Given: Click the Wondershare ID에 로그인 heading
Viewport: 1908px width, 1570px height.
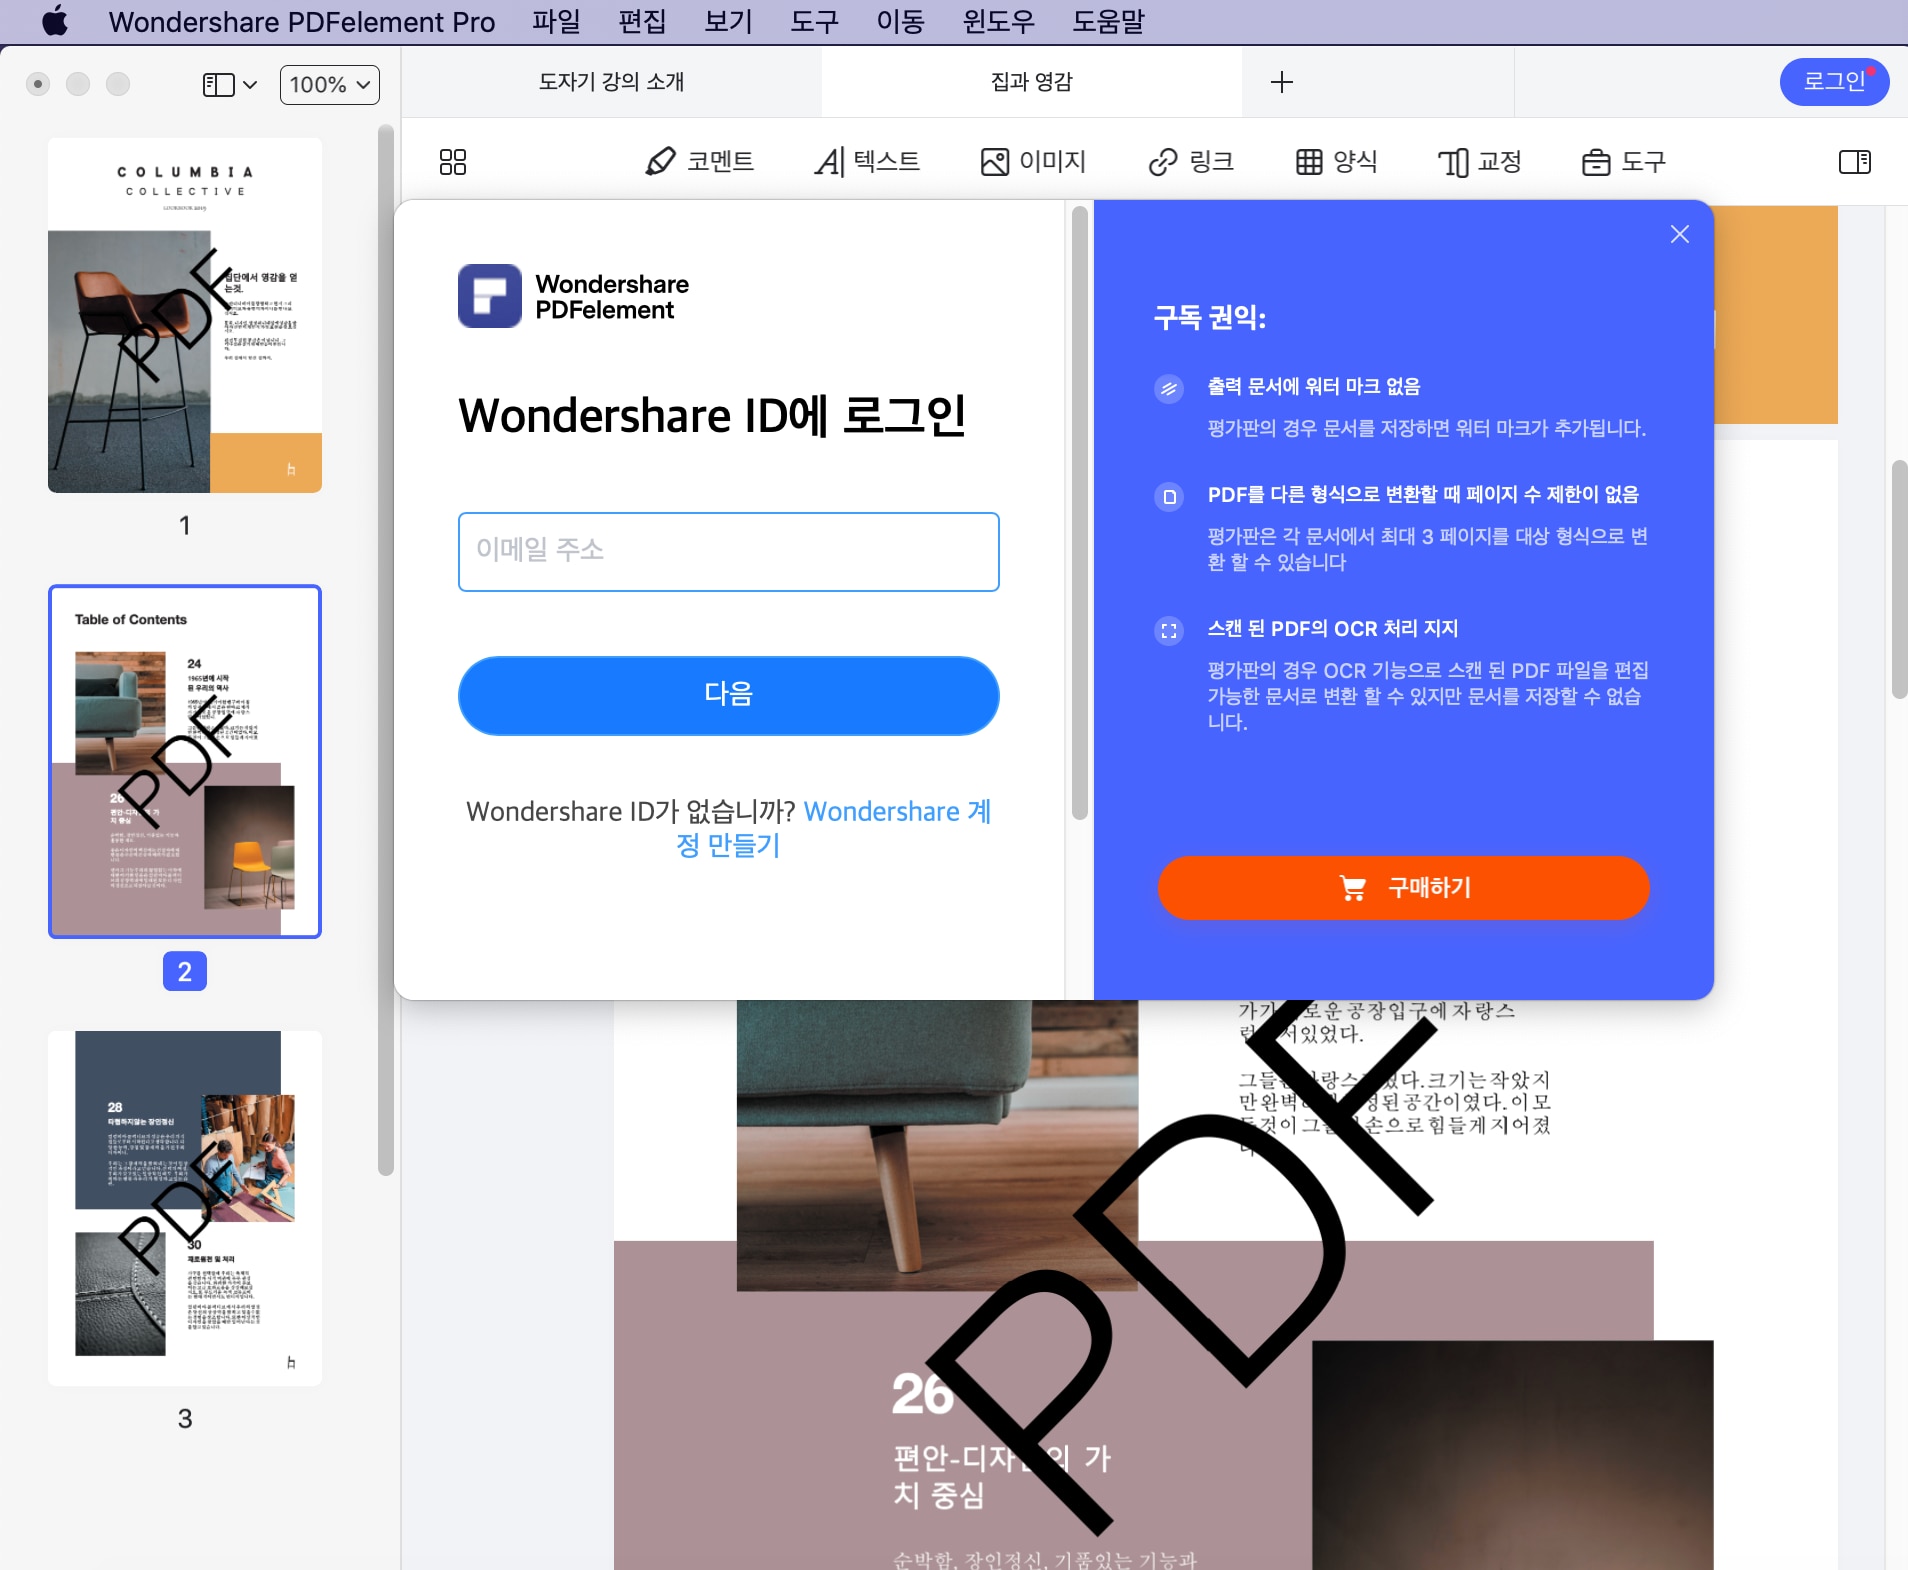Looking at the screenshot, I should (x=712, y=416).
